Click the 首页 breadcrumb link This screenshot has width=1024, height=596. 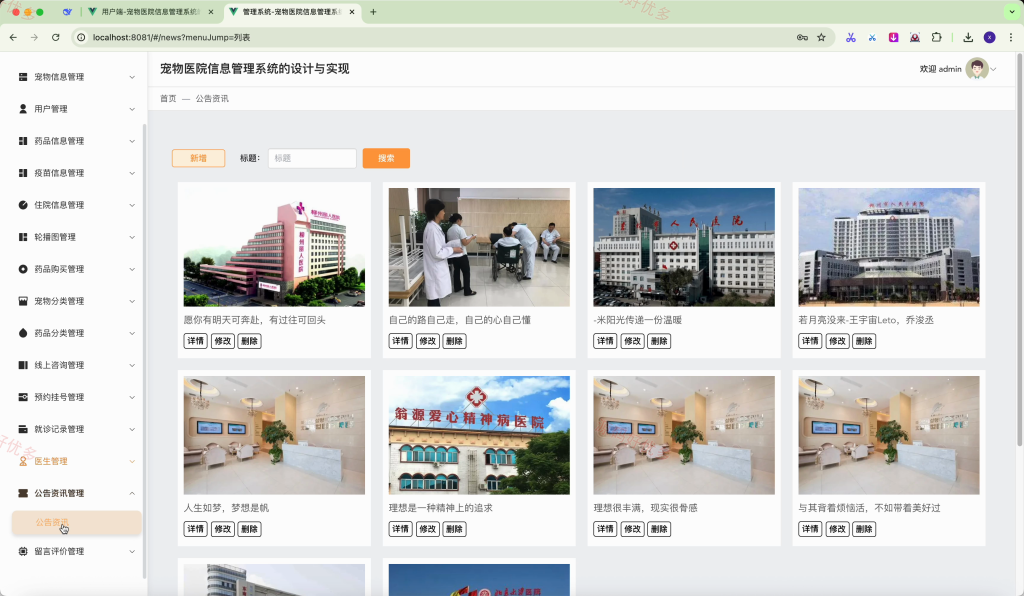168,99
